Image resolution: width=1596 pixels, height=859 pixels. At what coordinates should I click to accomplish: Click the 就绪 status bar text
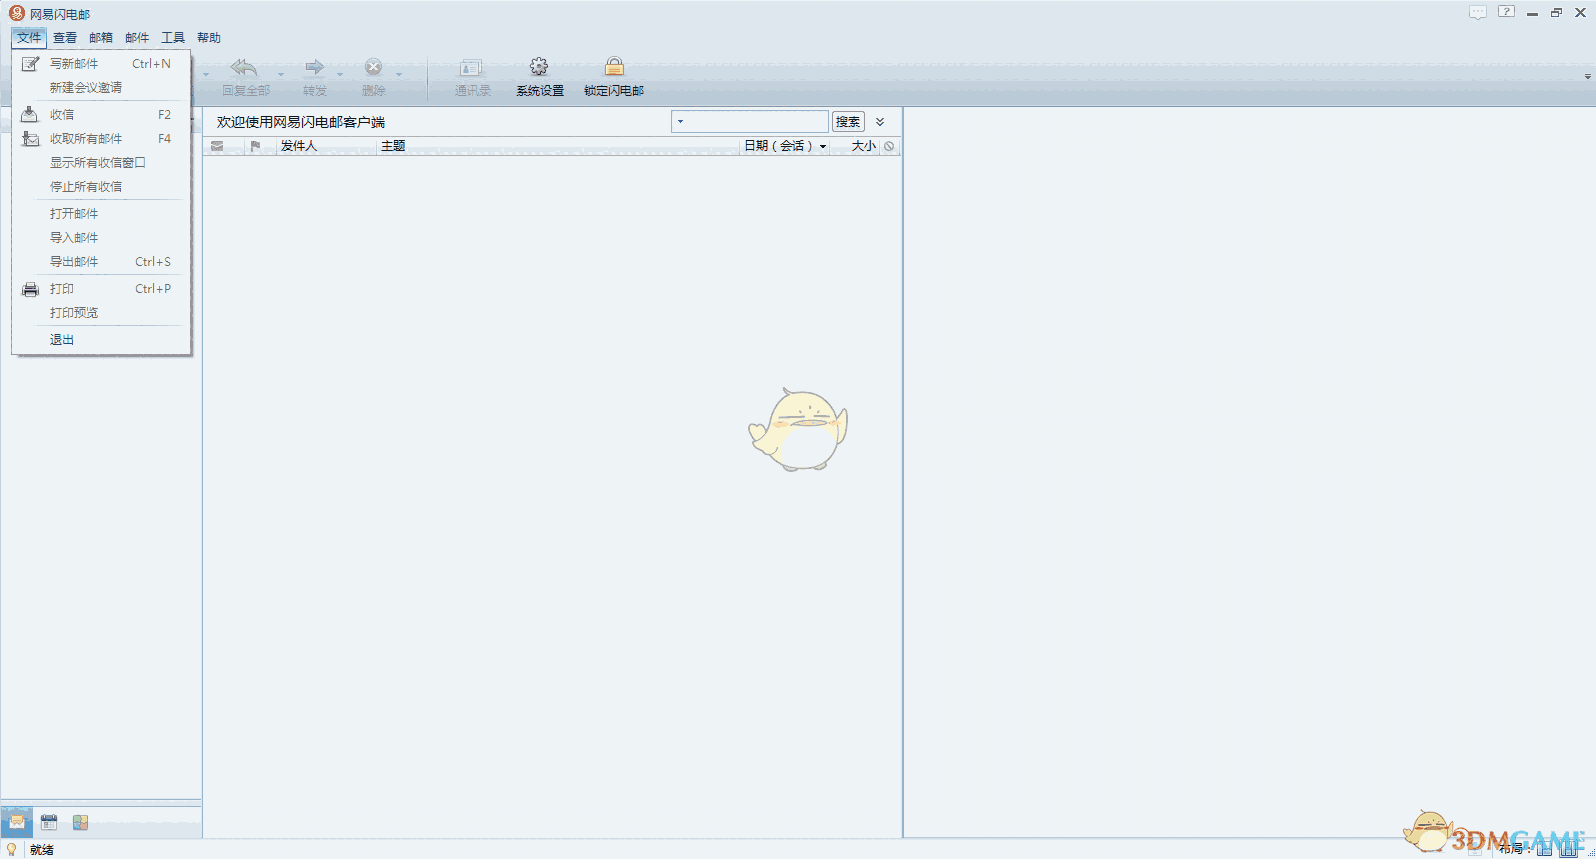pyautogui.click(x=42, y=850)
